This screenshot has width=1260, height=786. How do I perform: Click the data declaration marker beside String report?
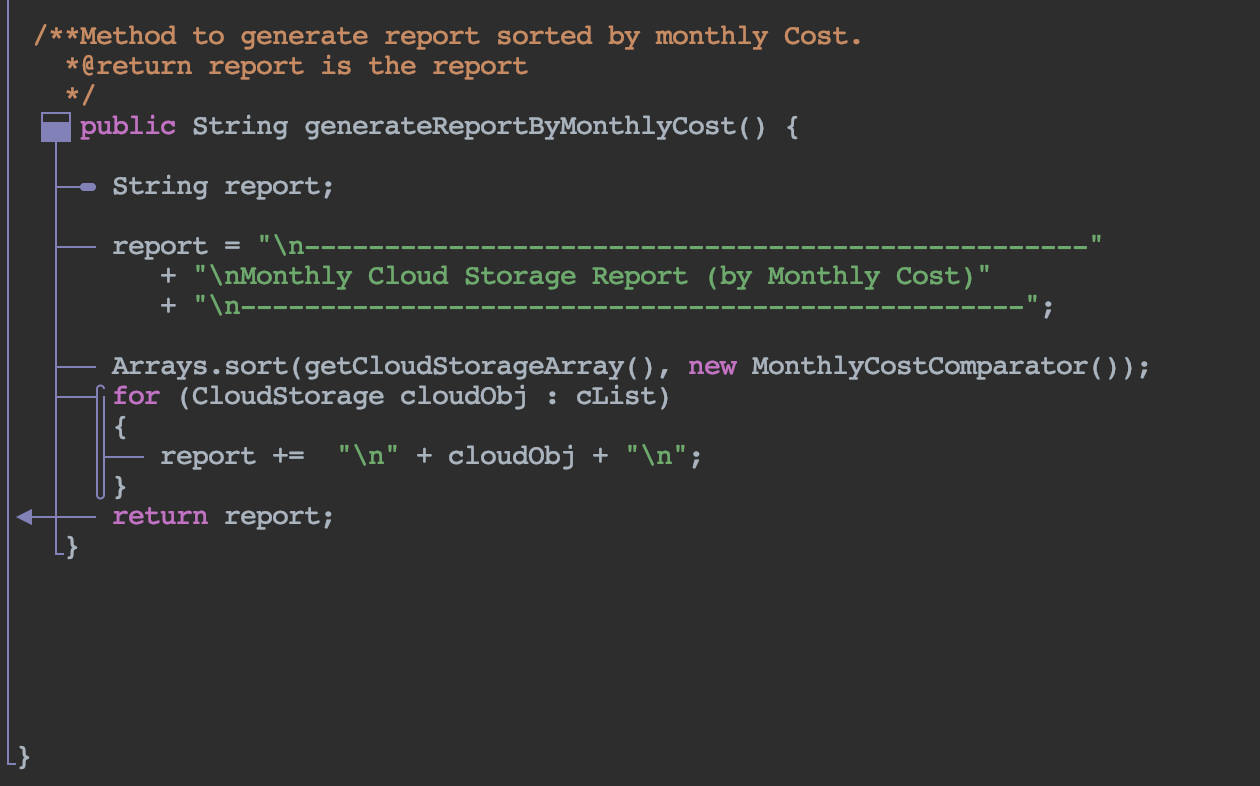[x=89, y=186]
